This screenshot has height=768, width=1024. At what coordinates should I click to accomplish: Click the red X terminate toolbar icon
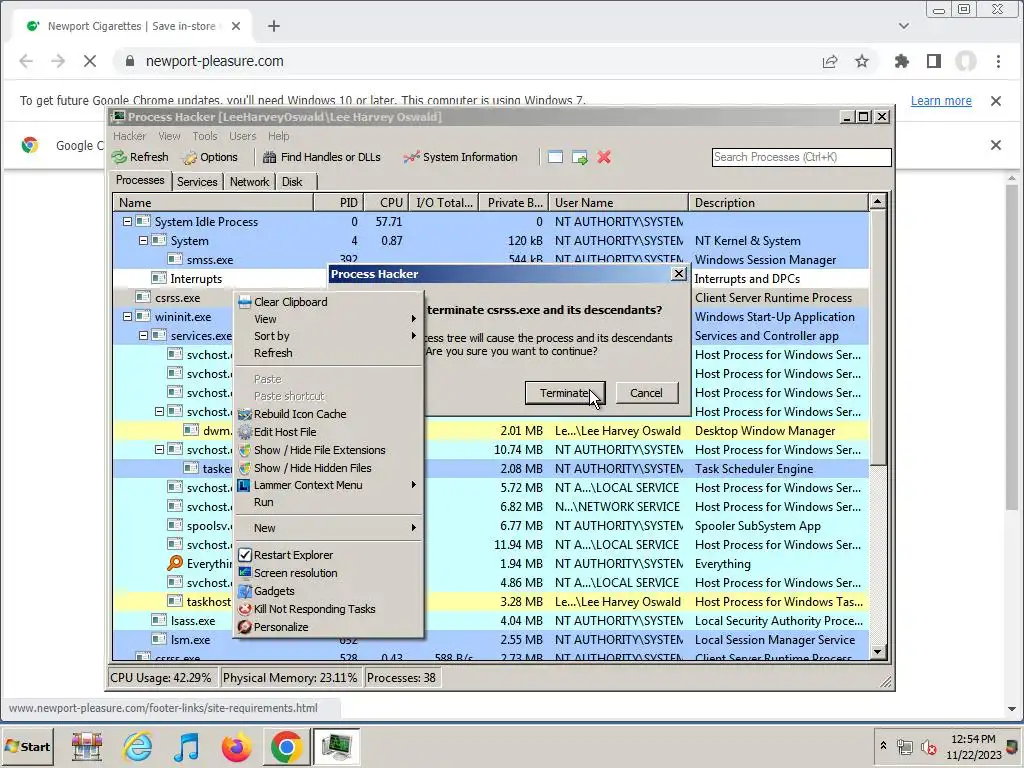pyautogui.click(x=604, y=157)
